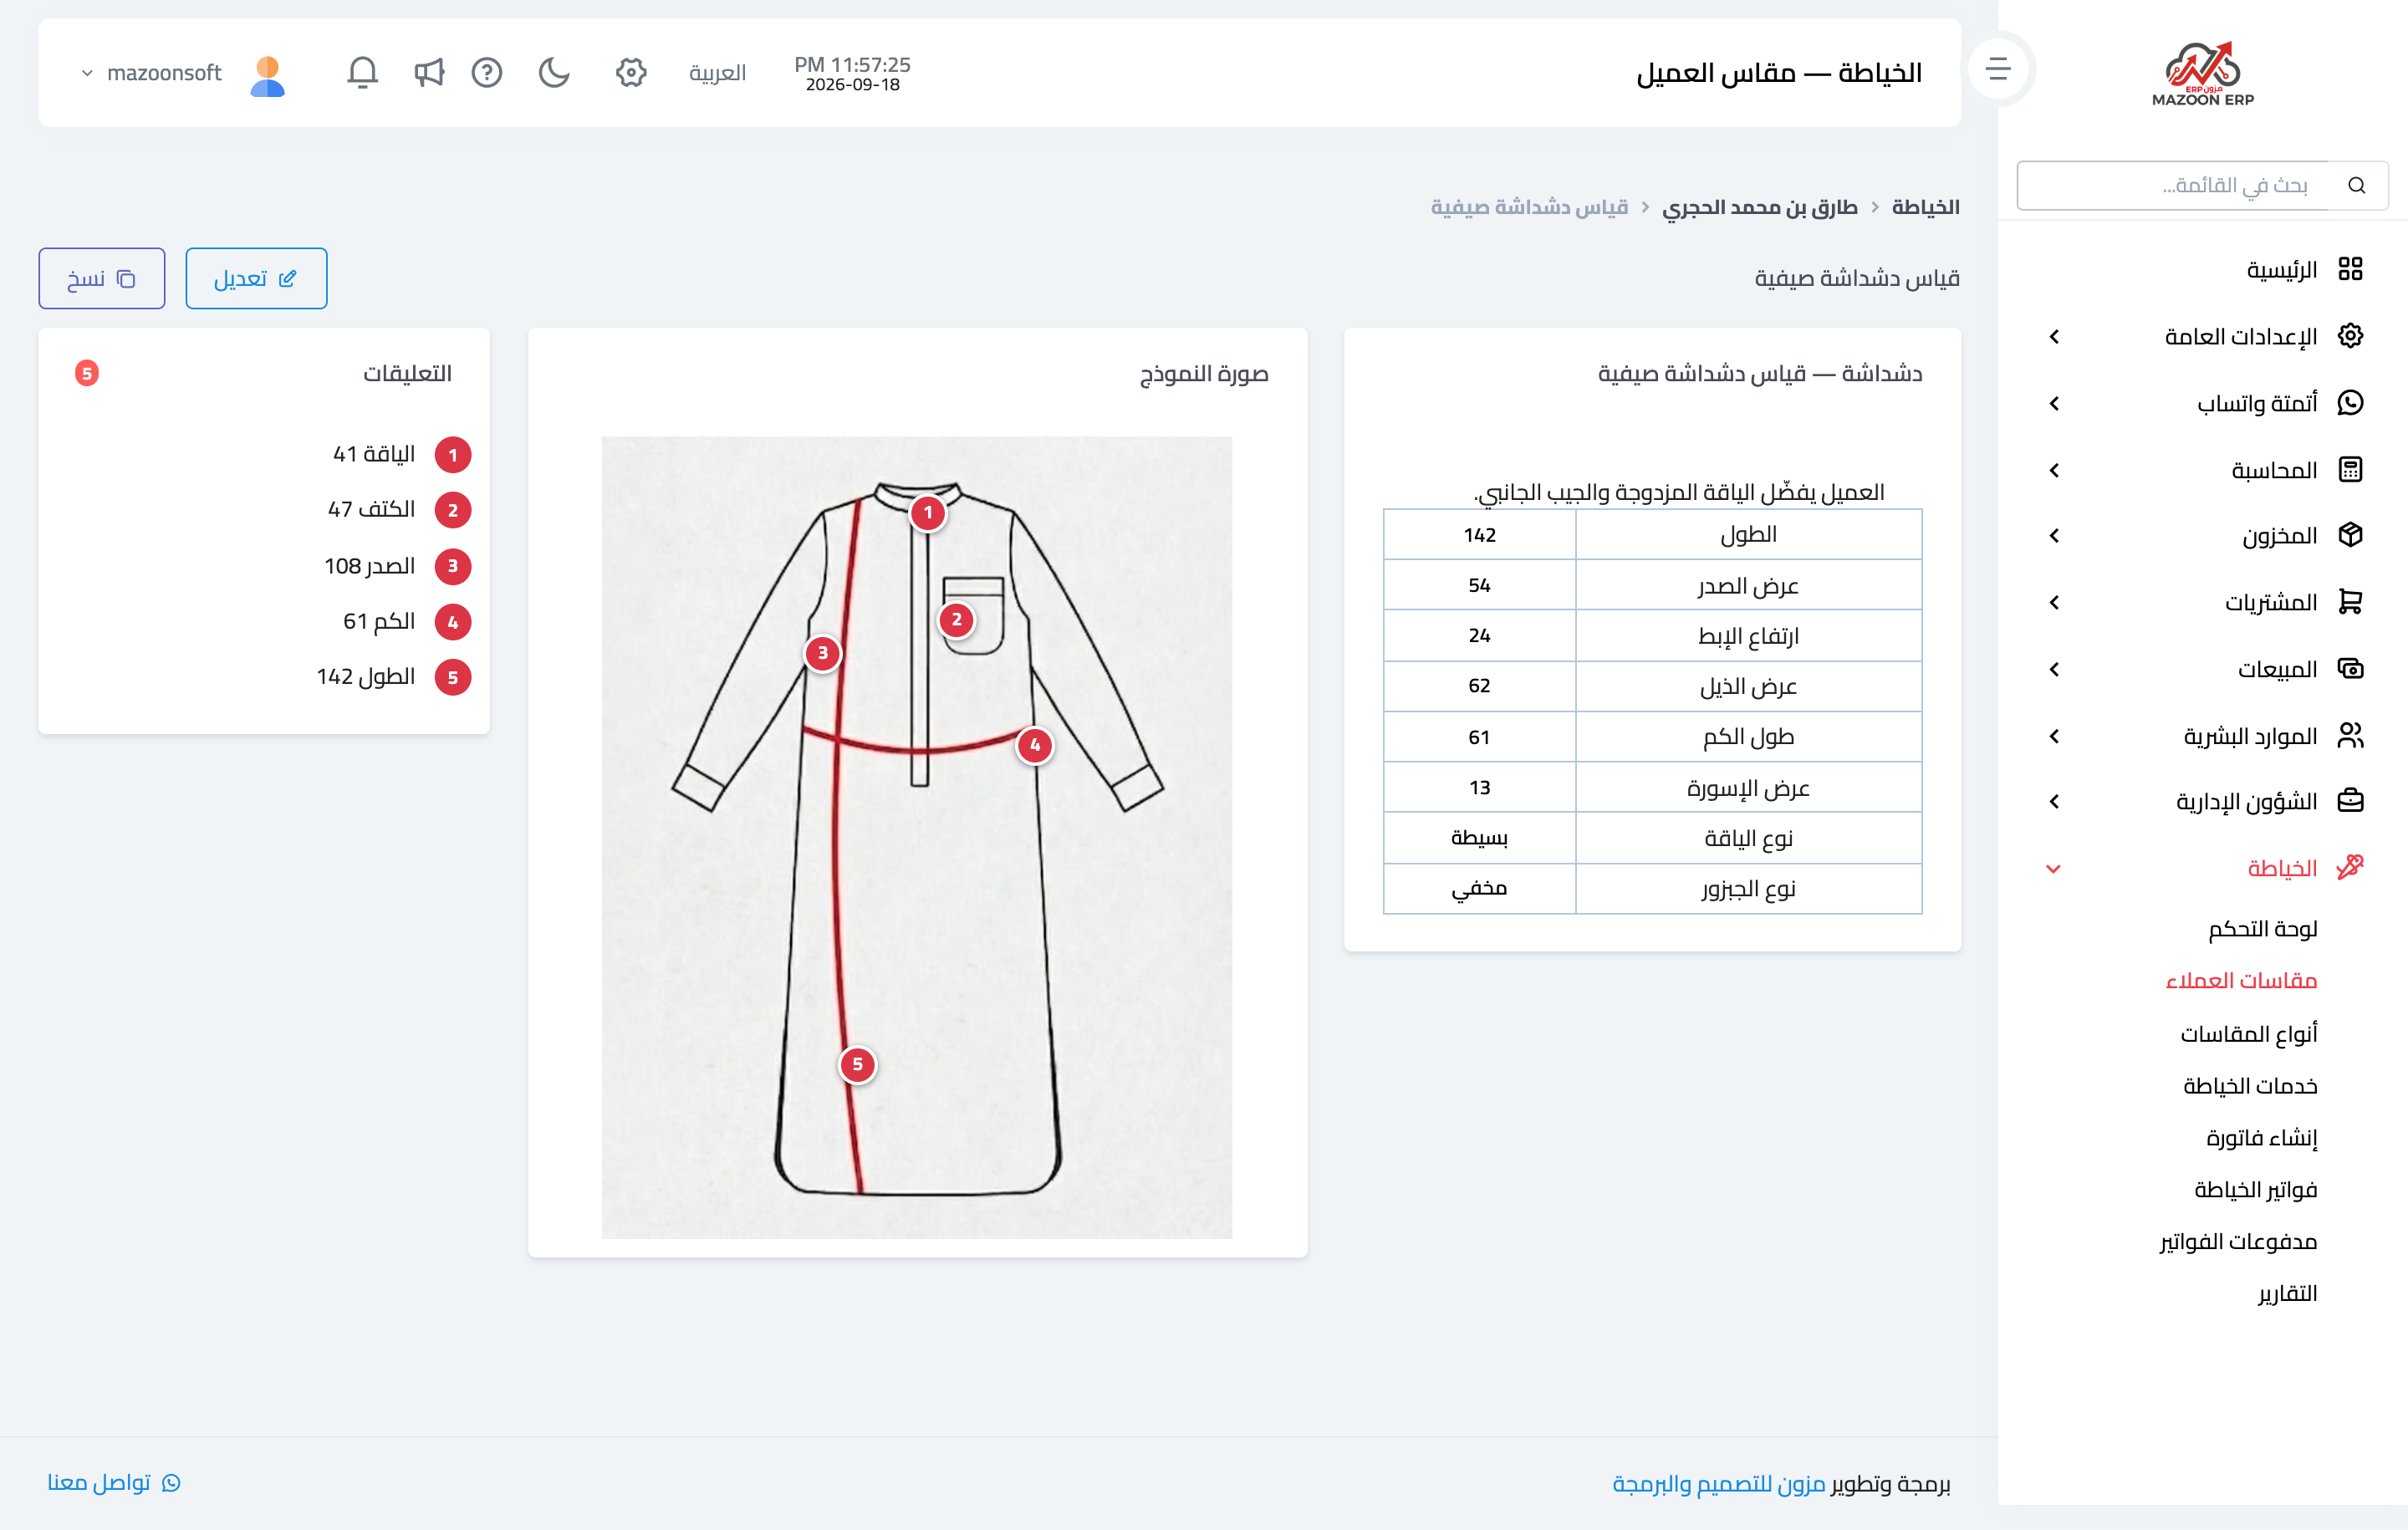The height and width of the screenshot is (1530, 2408).
Task: Open the mazoonsoft user dropdown
Action: 152,73
